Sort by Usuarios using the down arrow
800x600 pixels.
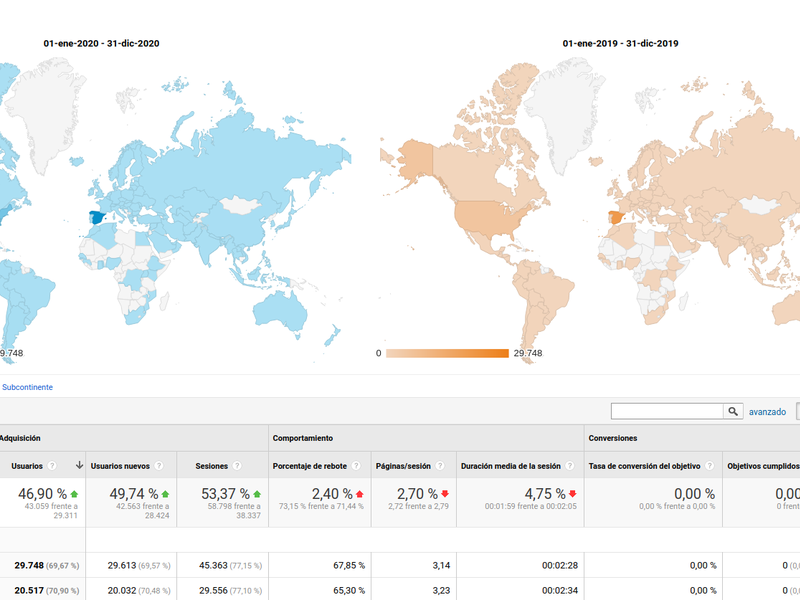click(79, 466)
